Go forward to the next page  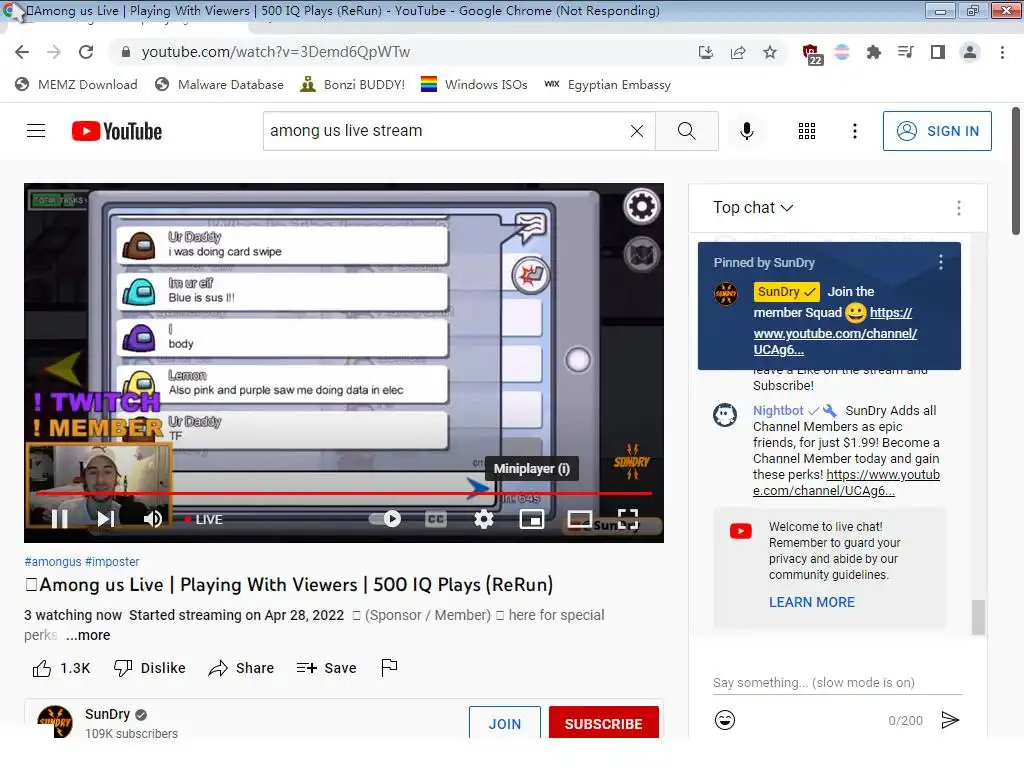(54, 52)
